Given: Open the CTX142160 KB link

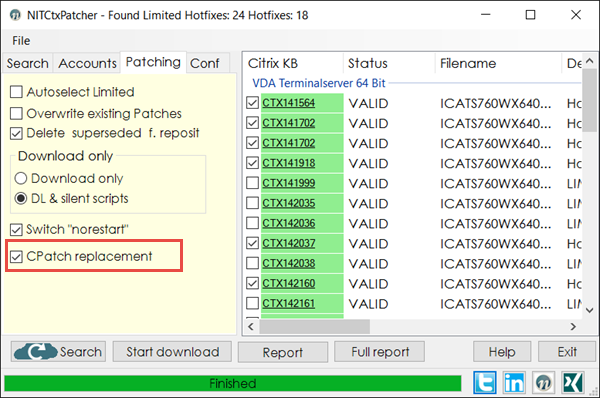Looking at the screenshot, I should pos(289,283).
